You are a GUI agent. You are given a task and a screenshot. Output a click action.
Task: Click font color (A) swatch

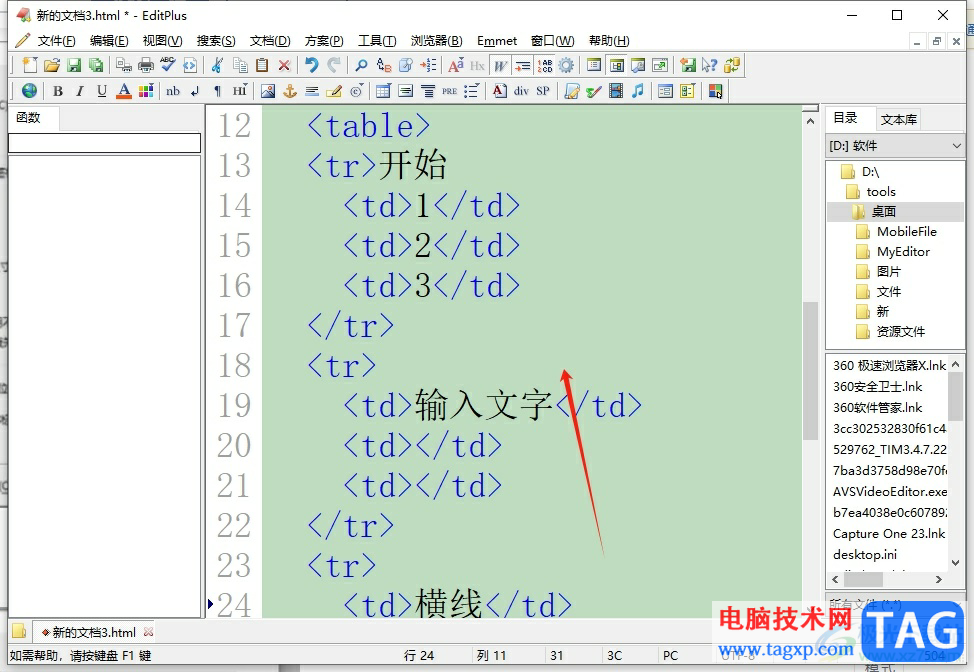pos(124,91)
